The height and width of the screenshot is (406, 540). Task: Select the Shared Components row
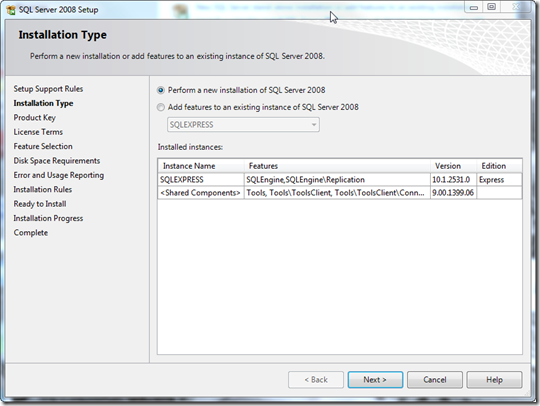(340, 193)
